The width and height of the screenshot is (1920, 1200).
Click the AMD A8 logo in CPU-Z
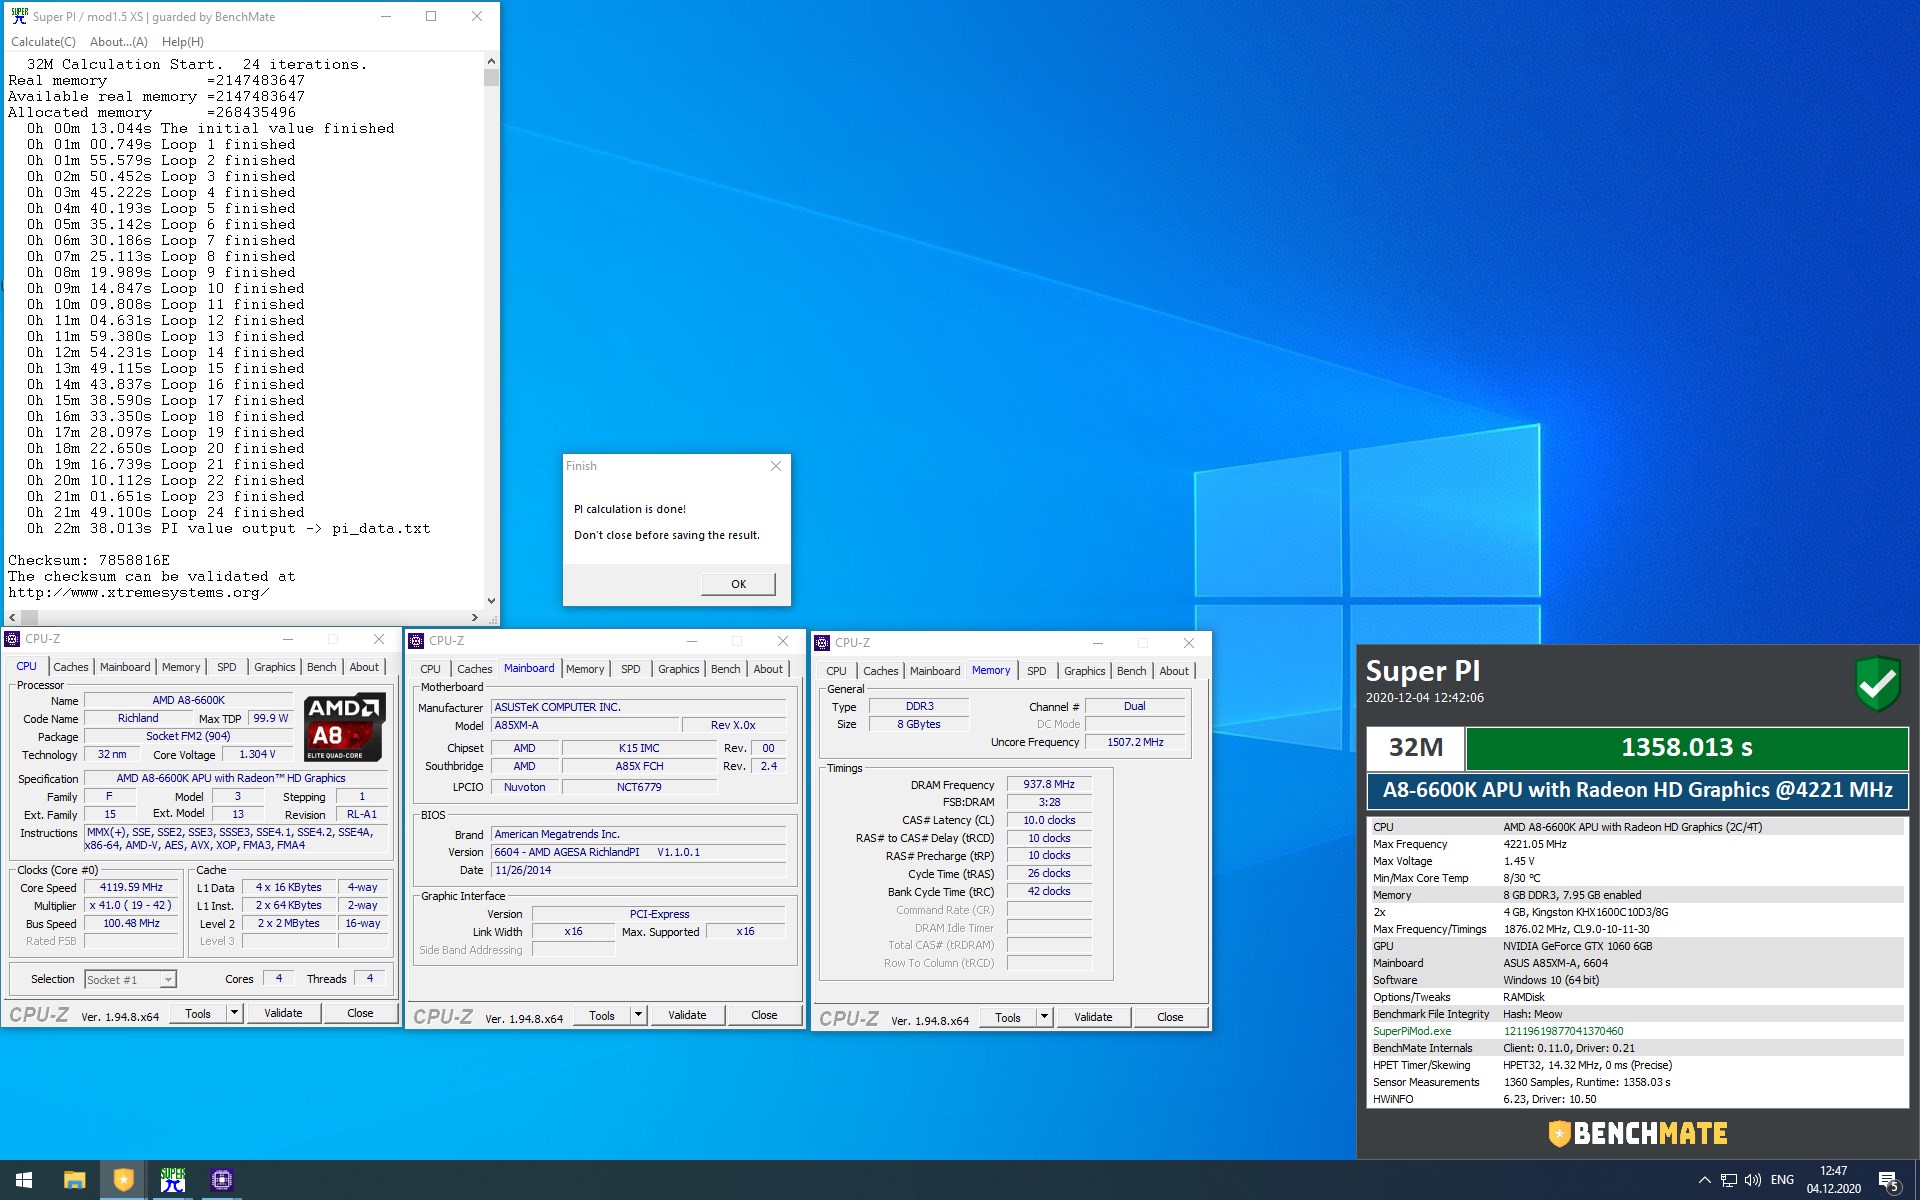pyautogui.click(x=344, y=727)
